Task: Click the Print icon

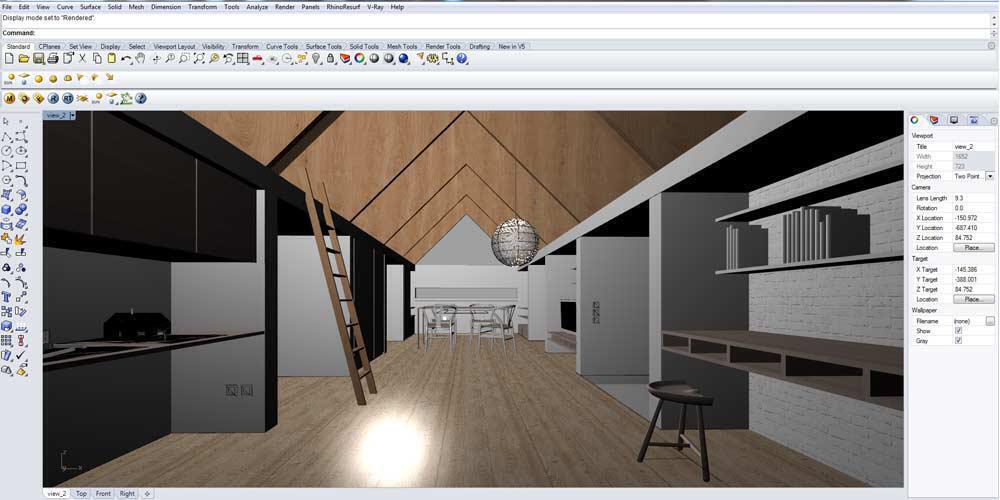Action: click(53, 58)
